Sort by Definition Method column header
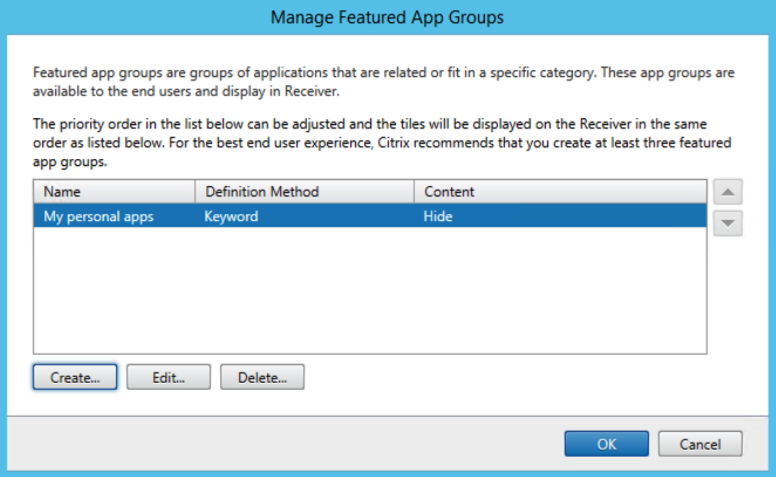The height and width of the screenshot is (477, 776). click(304, 191)
